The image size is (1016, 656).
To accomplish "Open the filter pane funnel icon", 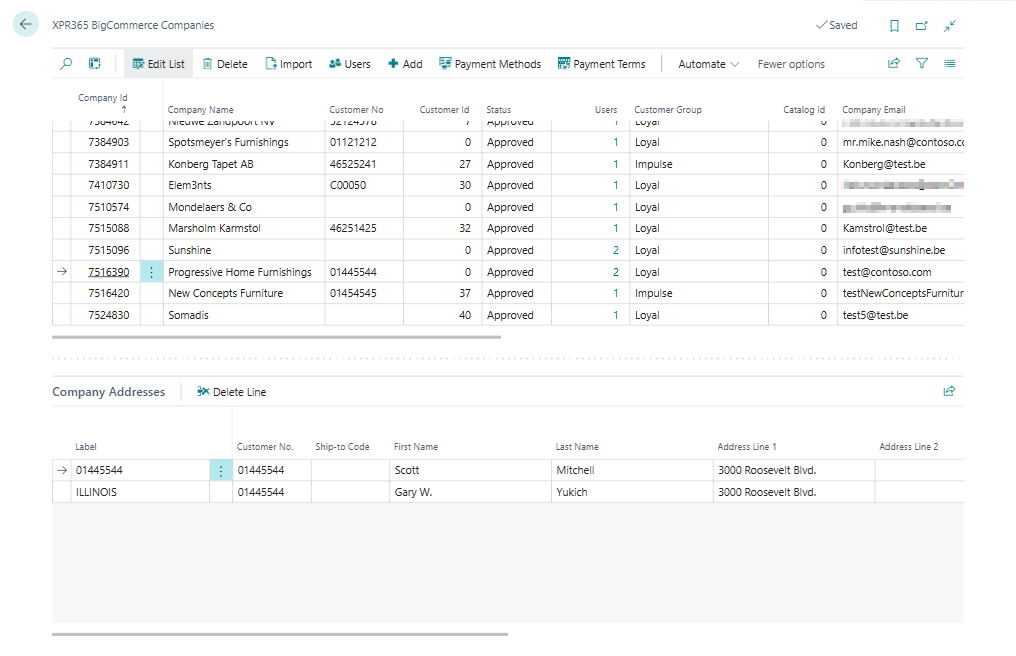I will pos(921,63).
